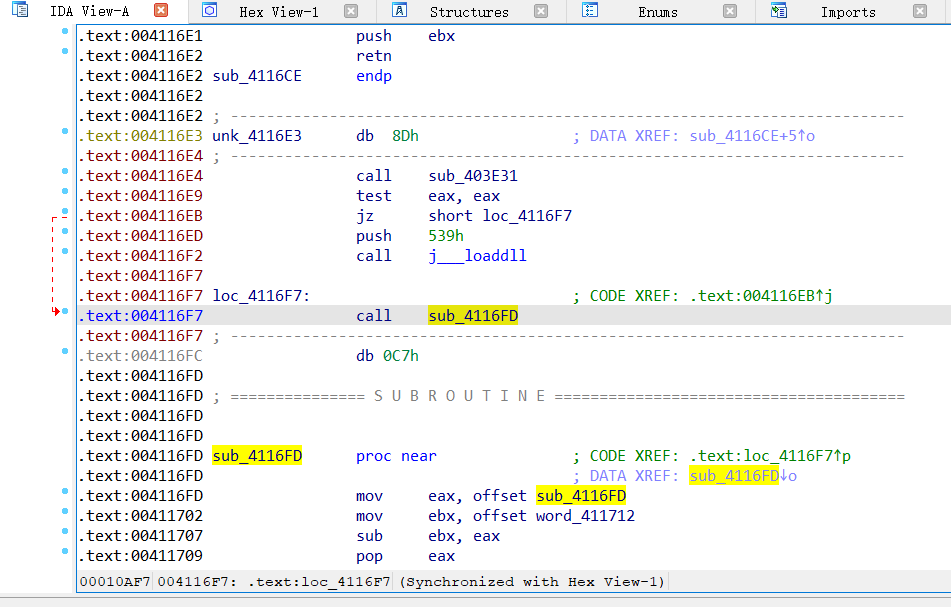
Task: Click DATA XREF sub_4116FD↓o reference
Action: 743,476
